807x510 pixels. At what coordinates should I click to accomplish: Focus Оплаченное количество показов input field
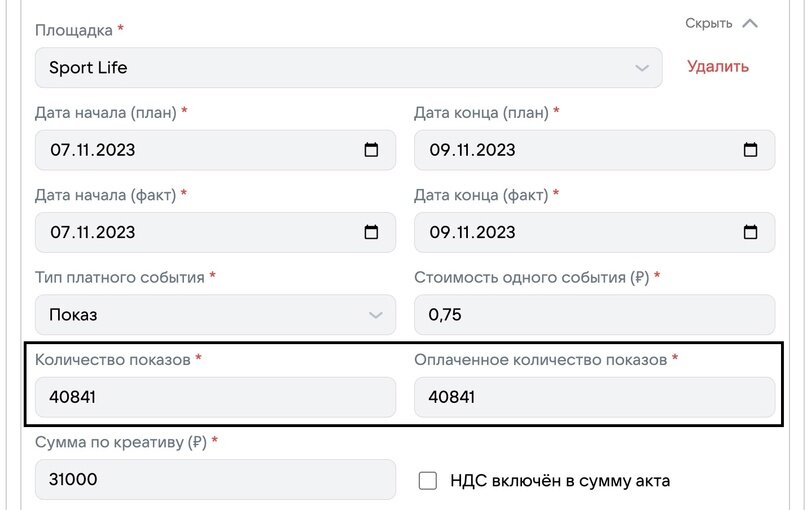click(594, 397)
